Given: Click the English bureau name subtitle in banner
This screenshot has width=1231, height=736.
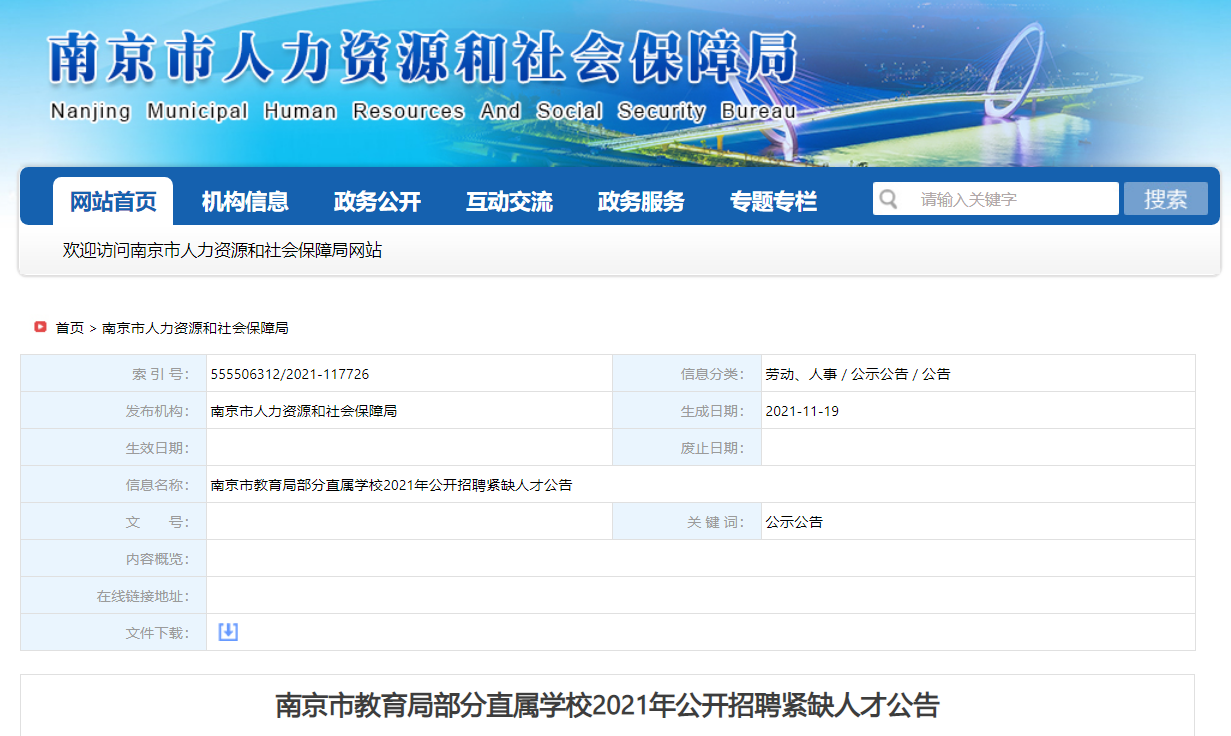Looking at the screenshot, I should click(x=423, y=111).
